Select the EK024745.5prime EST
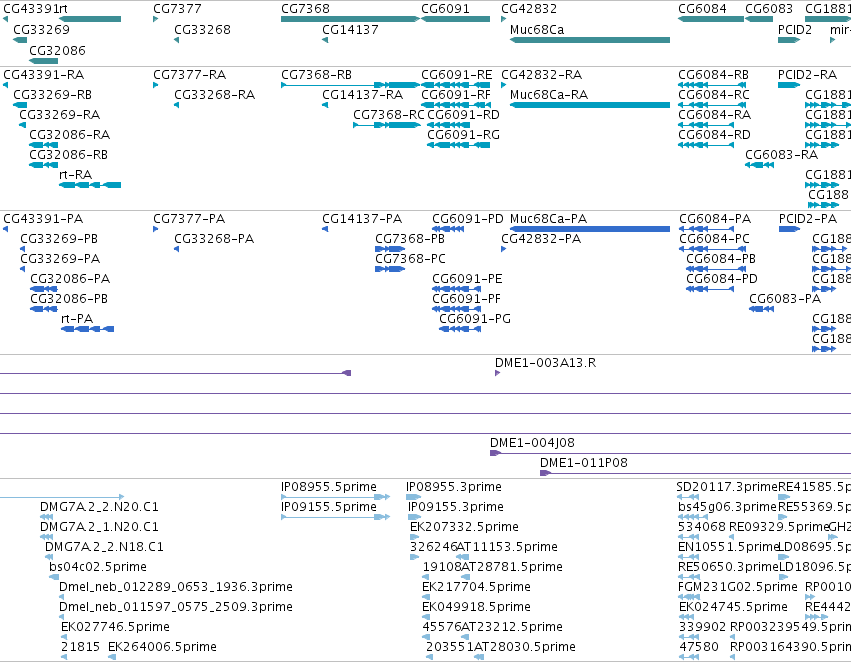 [687, 617]
